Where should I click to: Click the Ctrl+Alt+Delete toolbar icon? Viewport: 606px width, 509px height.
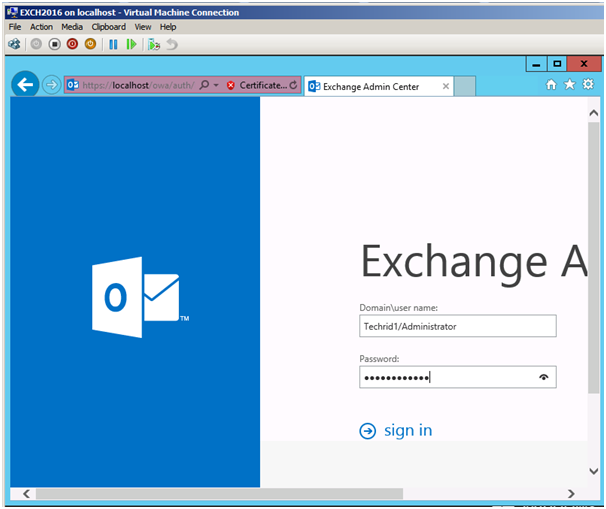(x=15, y=44)
